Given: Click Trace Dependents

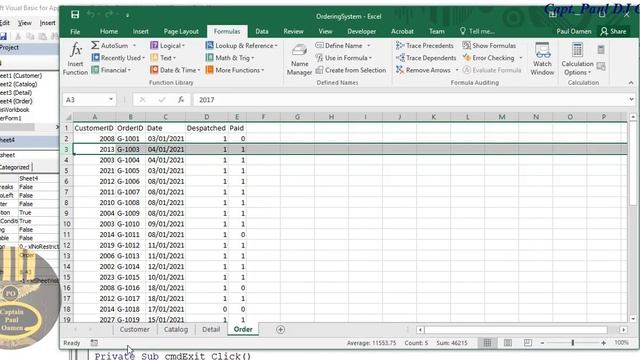Looking at the screenshot, I should (x=426, y=58).
